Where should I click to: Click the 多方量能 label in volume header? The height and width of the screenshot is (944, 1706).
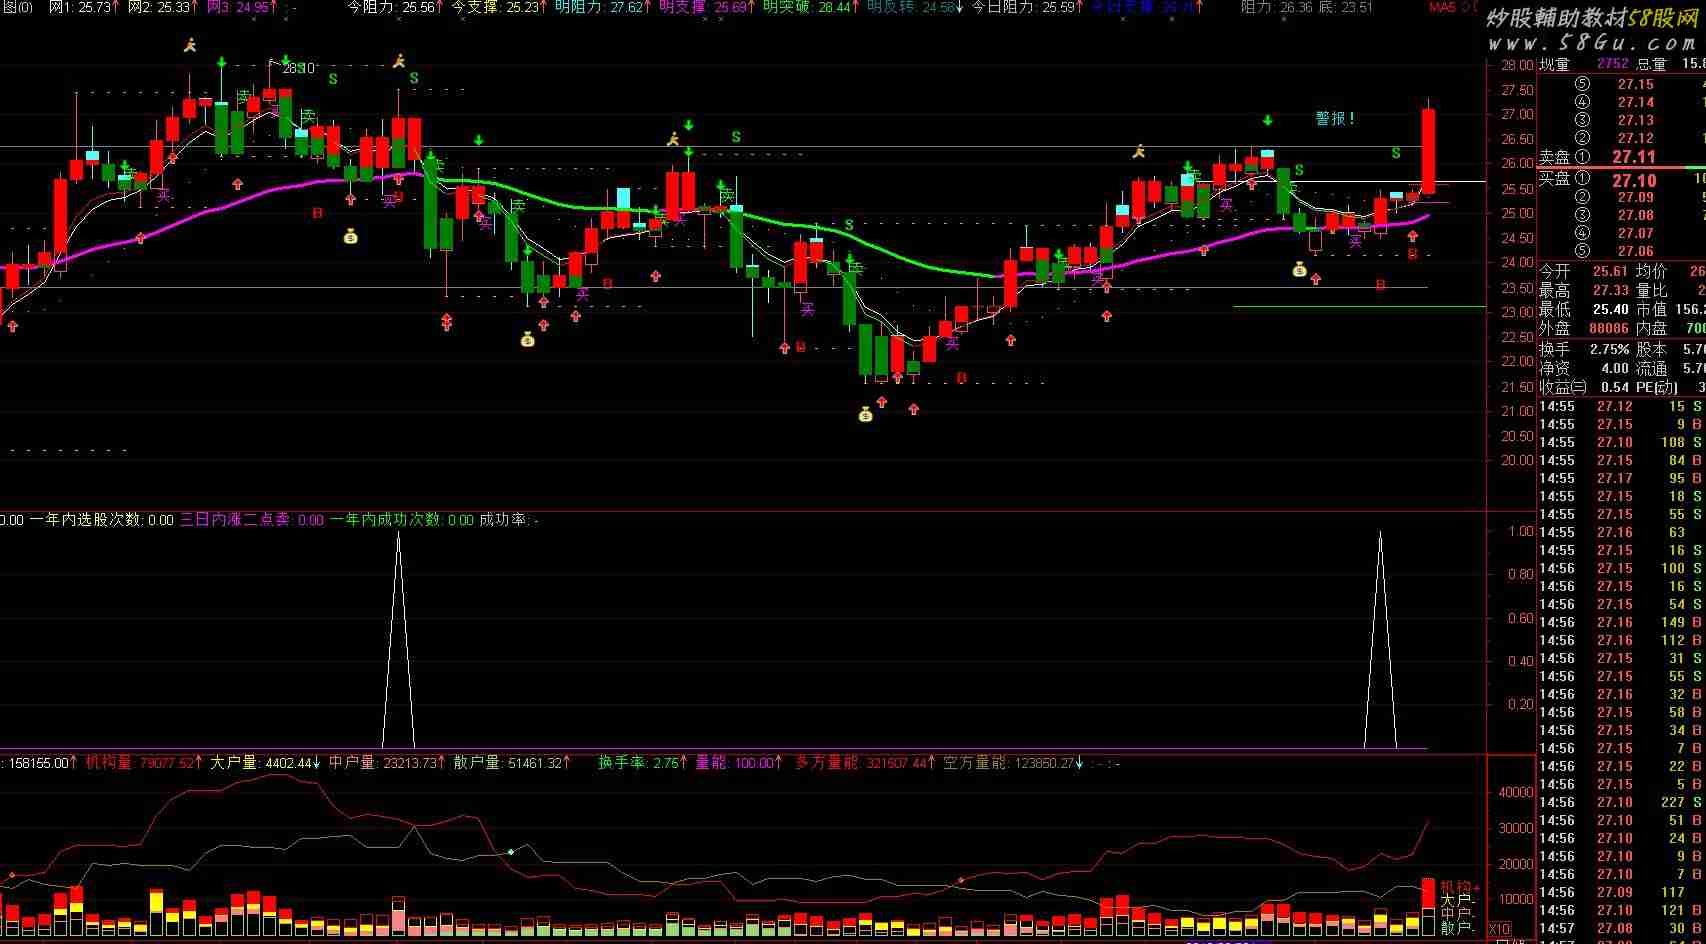826,763
